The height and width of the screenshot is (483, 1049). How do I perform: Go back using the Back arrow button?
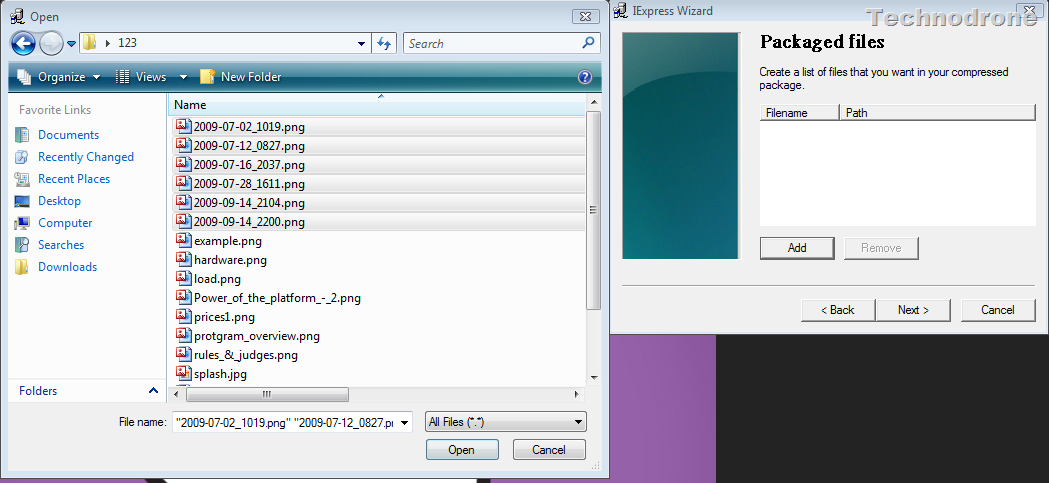pos(23,44)
